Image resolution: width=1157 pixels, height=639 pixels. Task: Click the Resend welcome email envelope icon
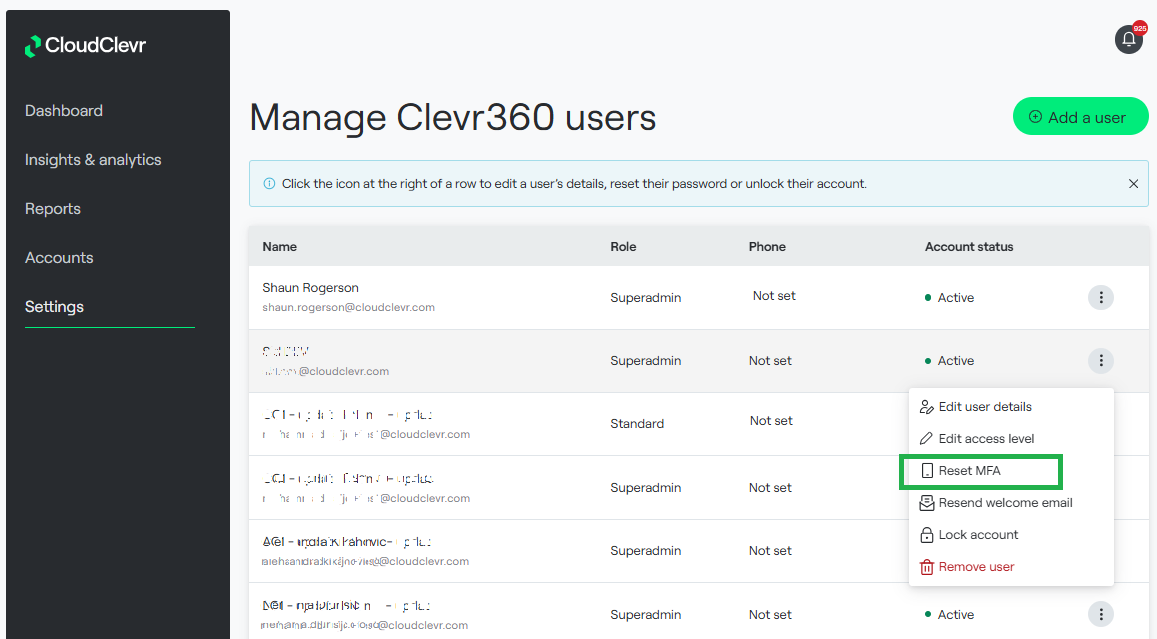click(x=927, y=503)
